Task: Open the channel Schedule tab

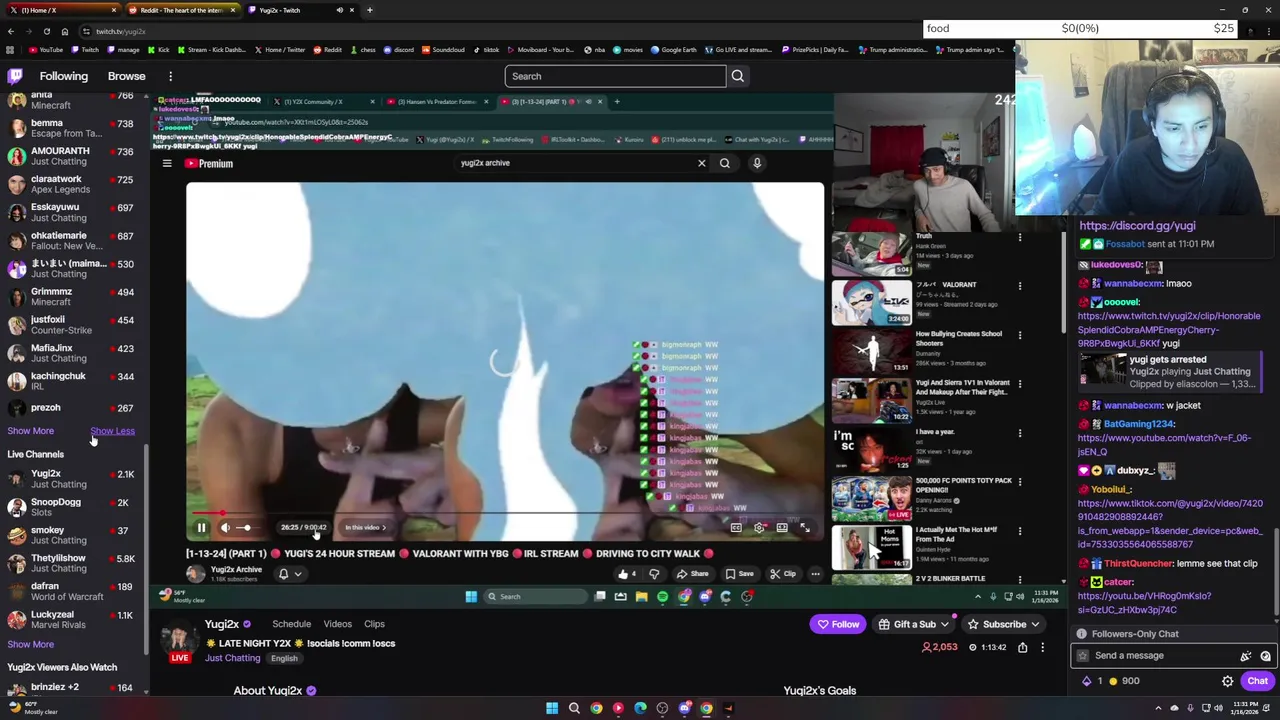Action: tap(291, 624)
